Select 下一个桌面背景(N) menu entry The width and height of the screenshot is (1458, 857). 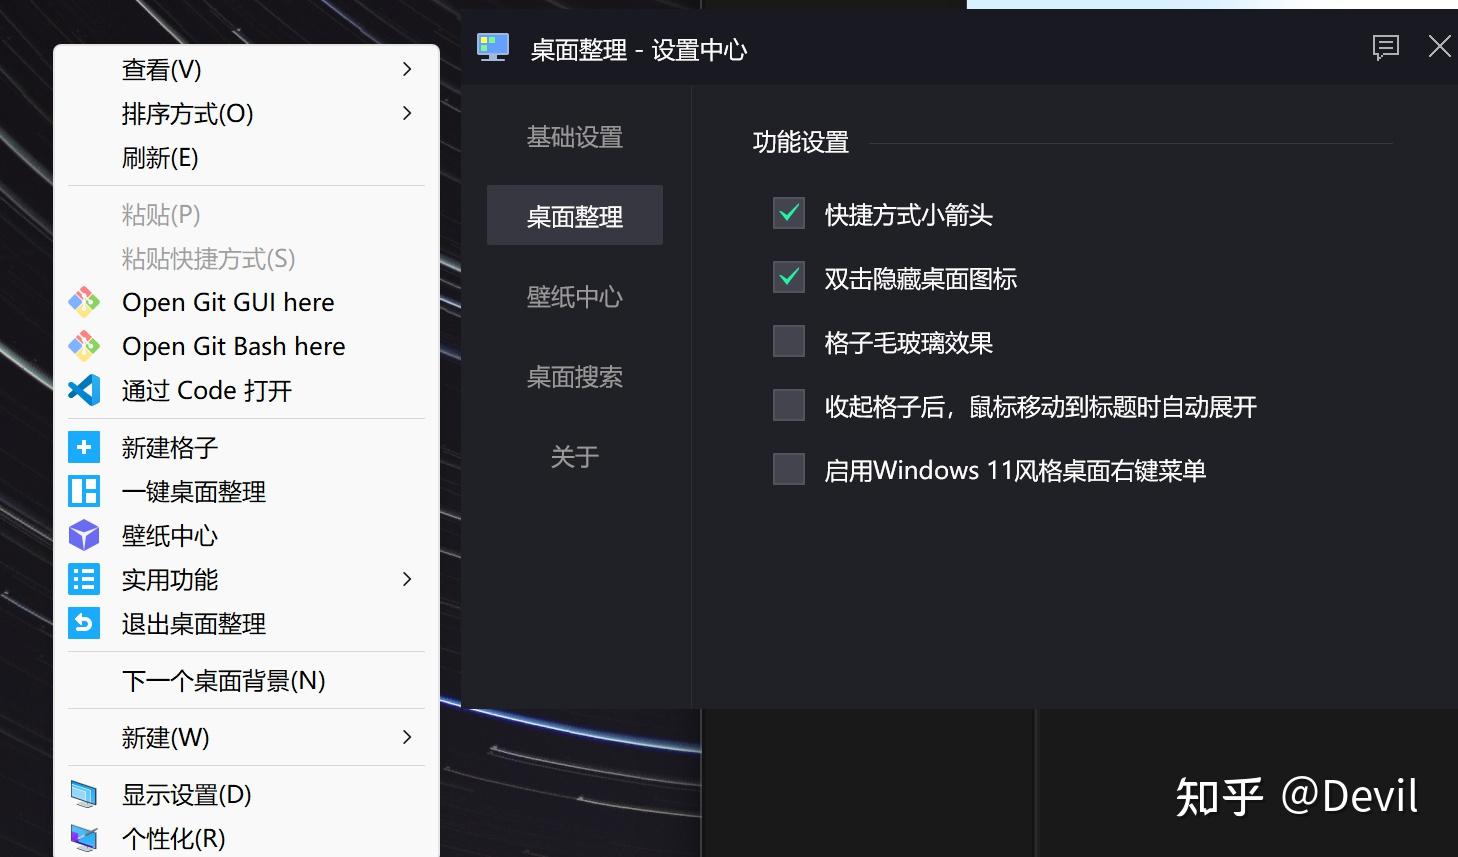click(x=246, y=680)
